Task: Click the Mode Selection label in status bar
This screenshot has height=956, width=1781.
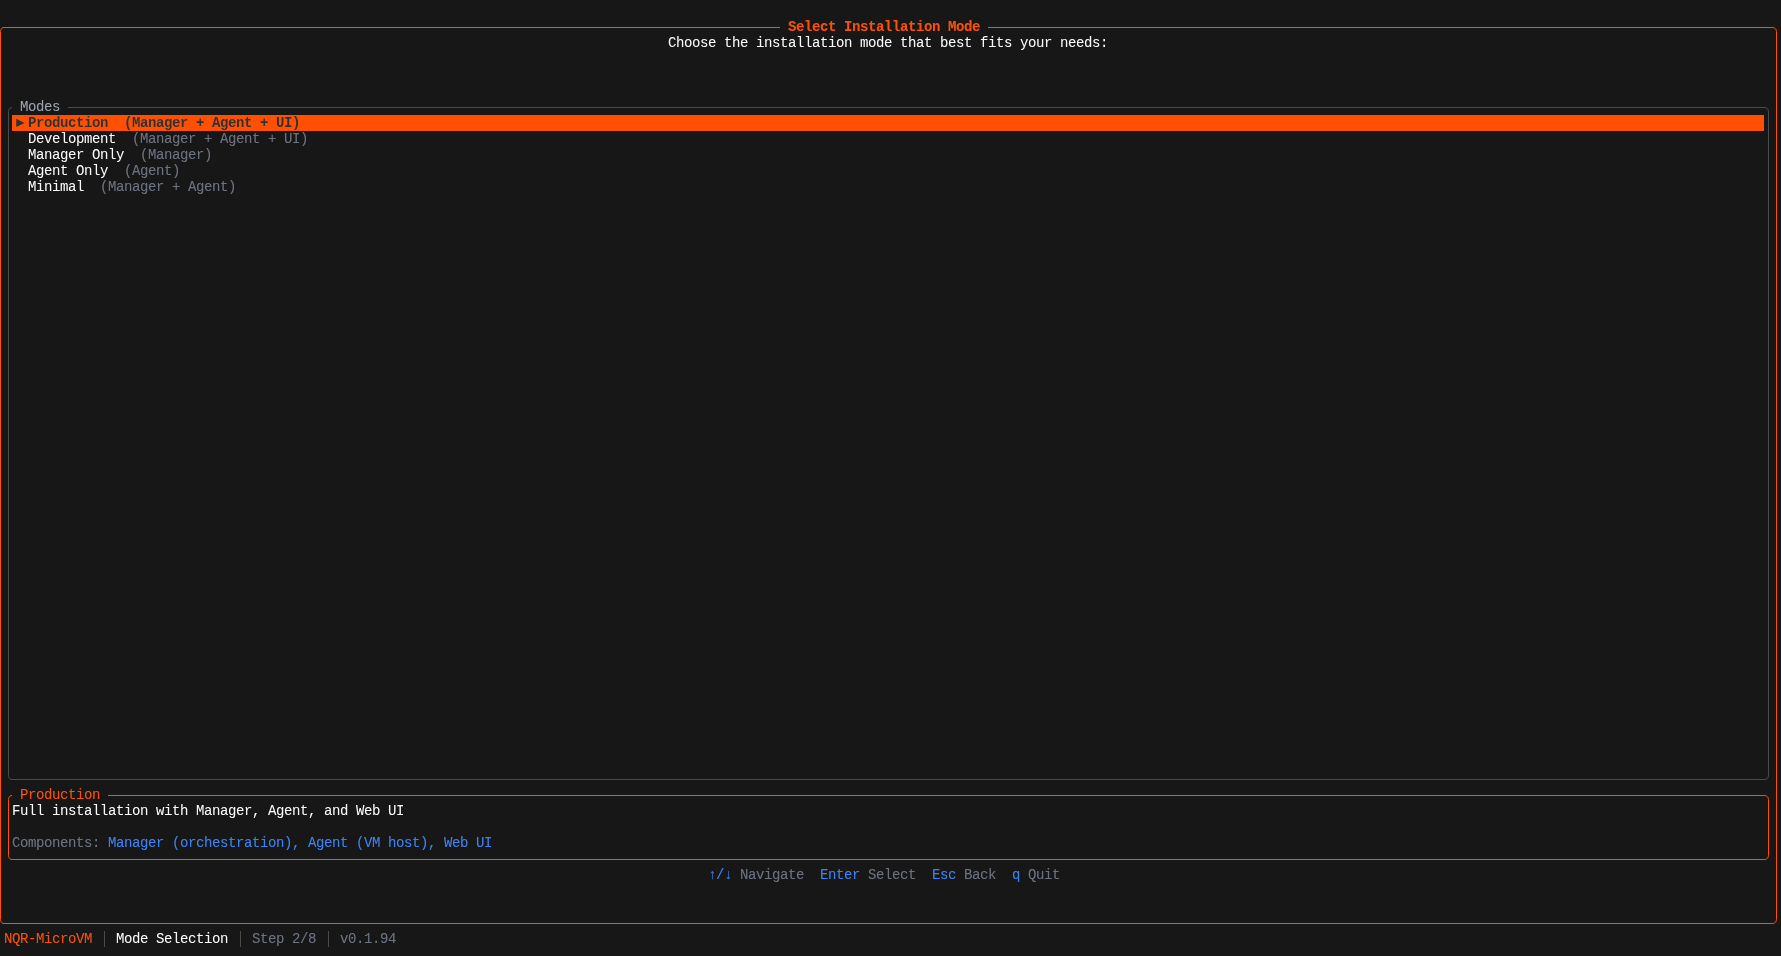Action: pos(171,938)
